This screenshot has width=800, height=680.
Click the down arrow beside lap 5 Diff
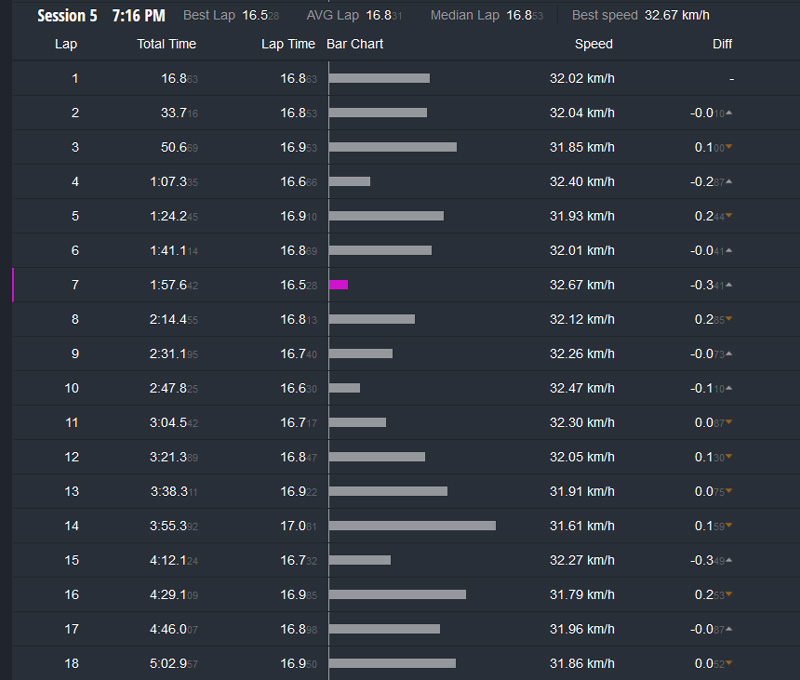(729, 217)
